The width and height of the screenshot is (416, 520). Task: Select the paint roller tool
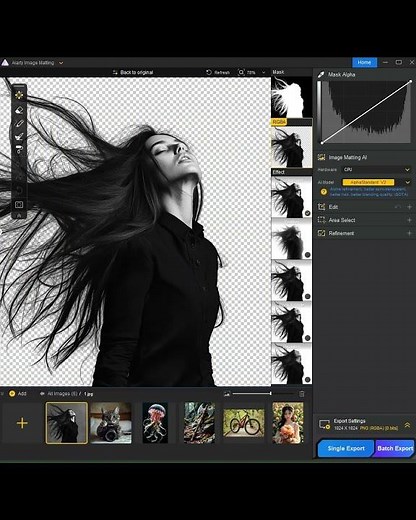(x=19, y=149)
